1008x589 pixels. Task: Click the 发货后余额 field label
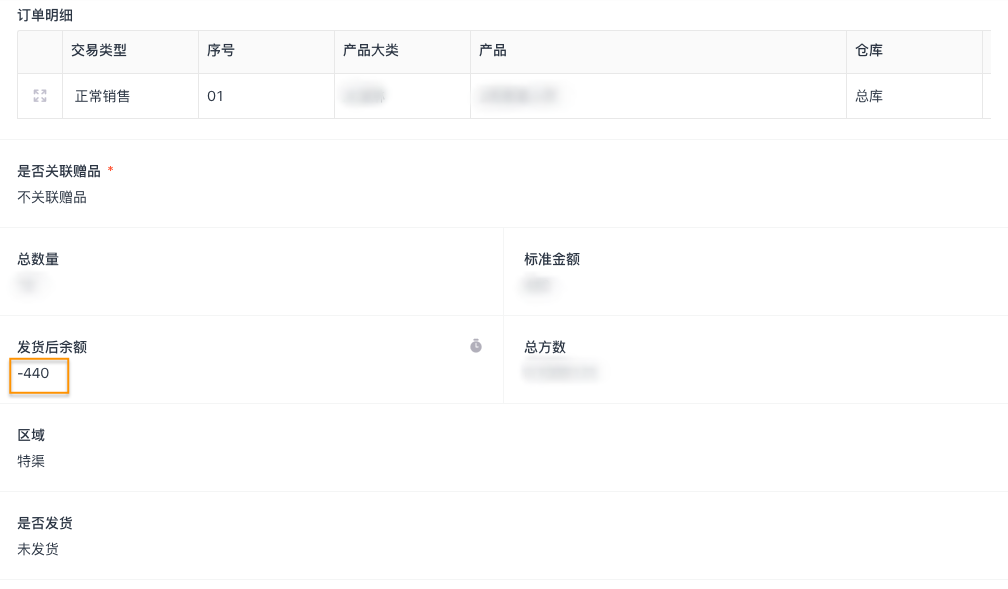[x=52, y=347]
